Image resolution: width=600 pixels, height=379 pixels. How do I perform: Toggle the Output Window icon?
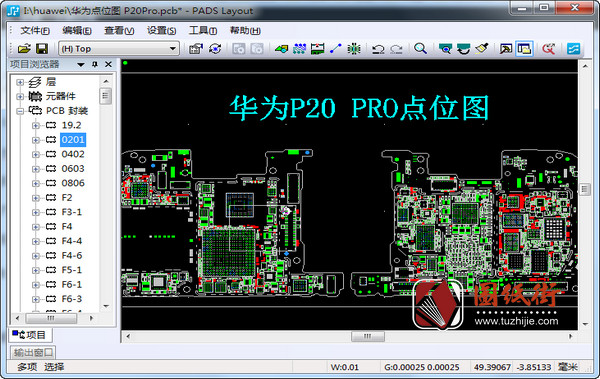[x=506, y=49]
